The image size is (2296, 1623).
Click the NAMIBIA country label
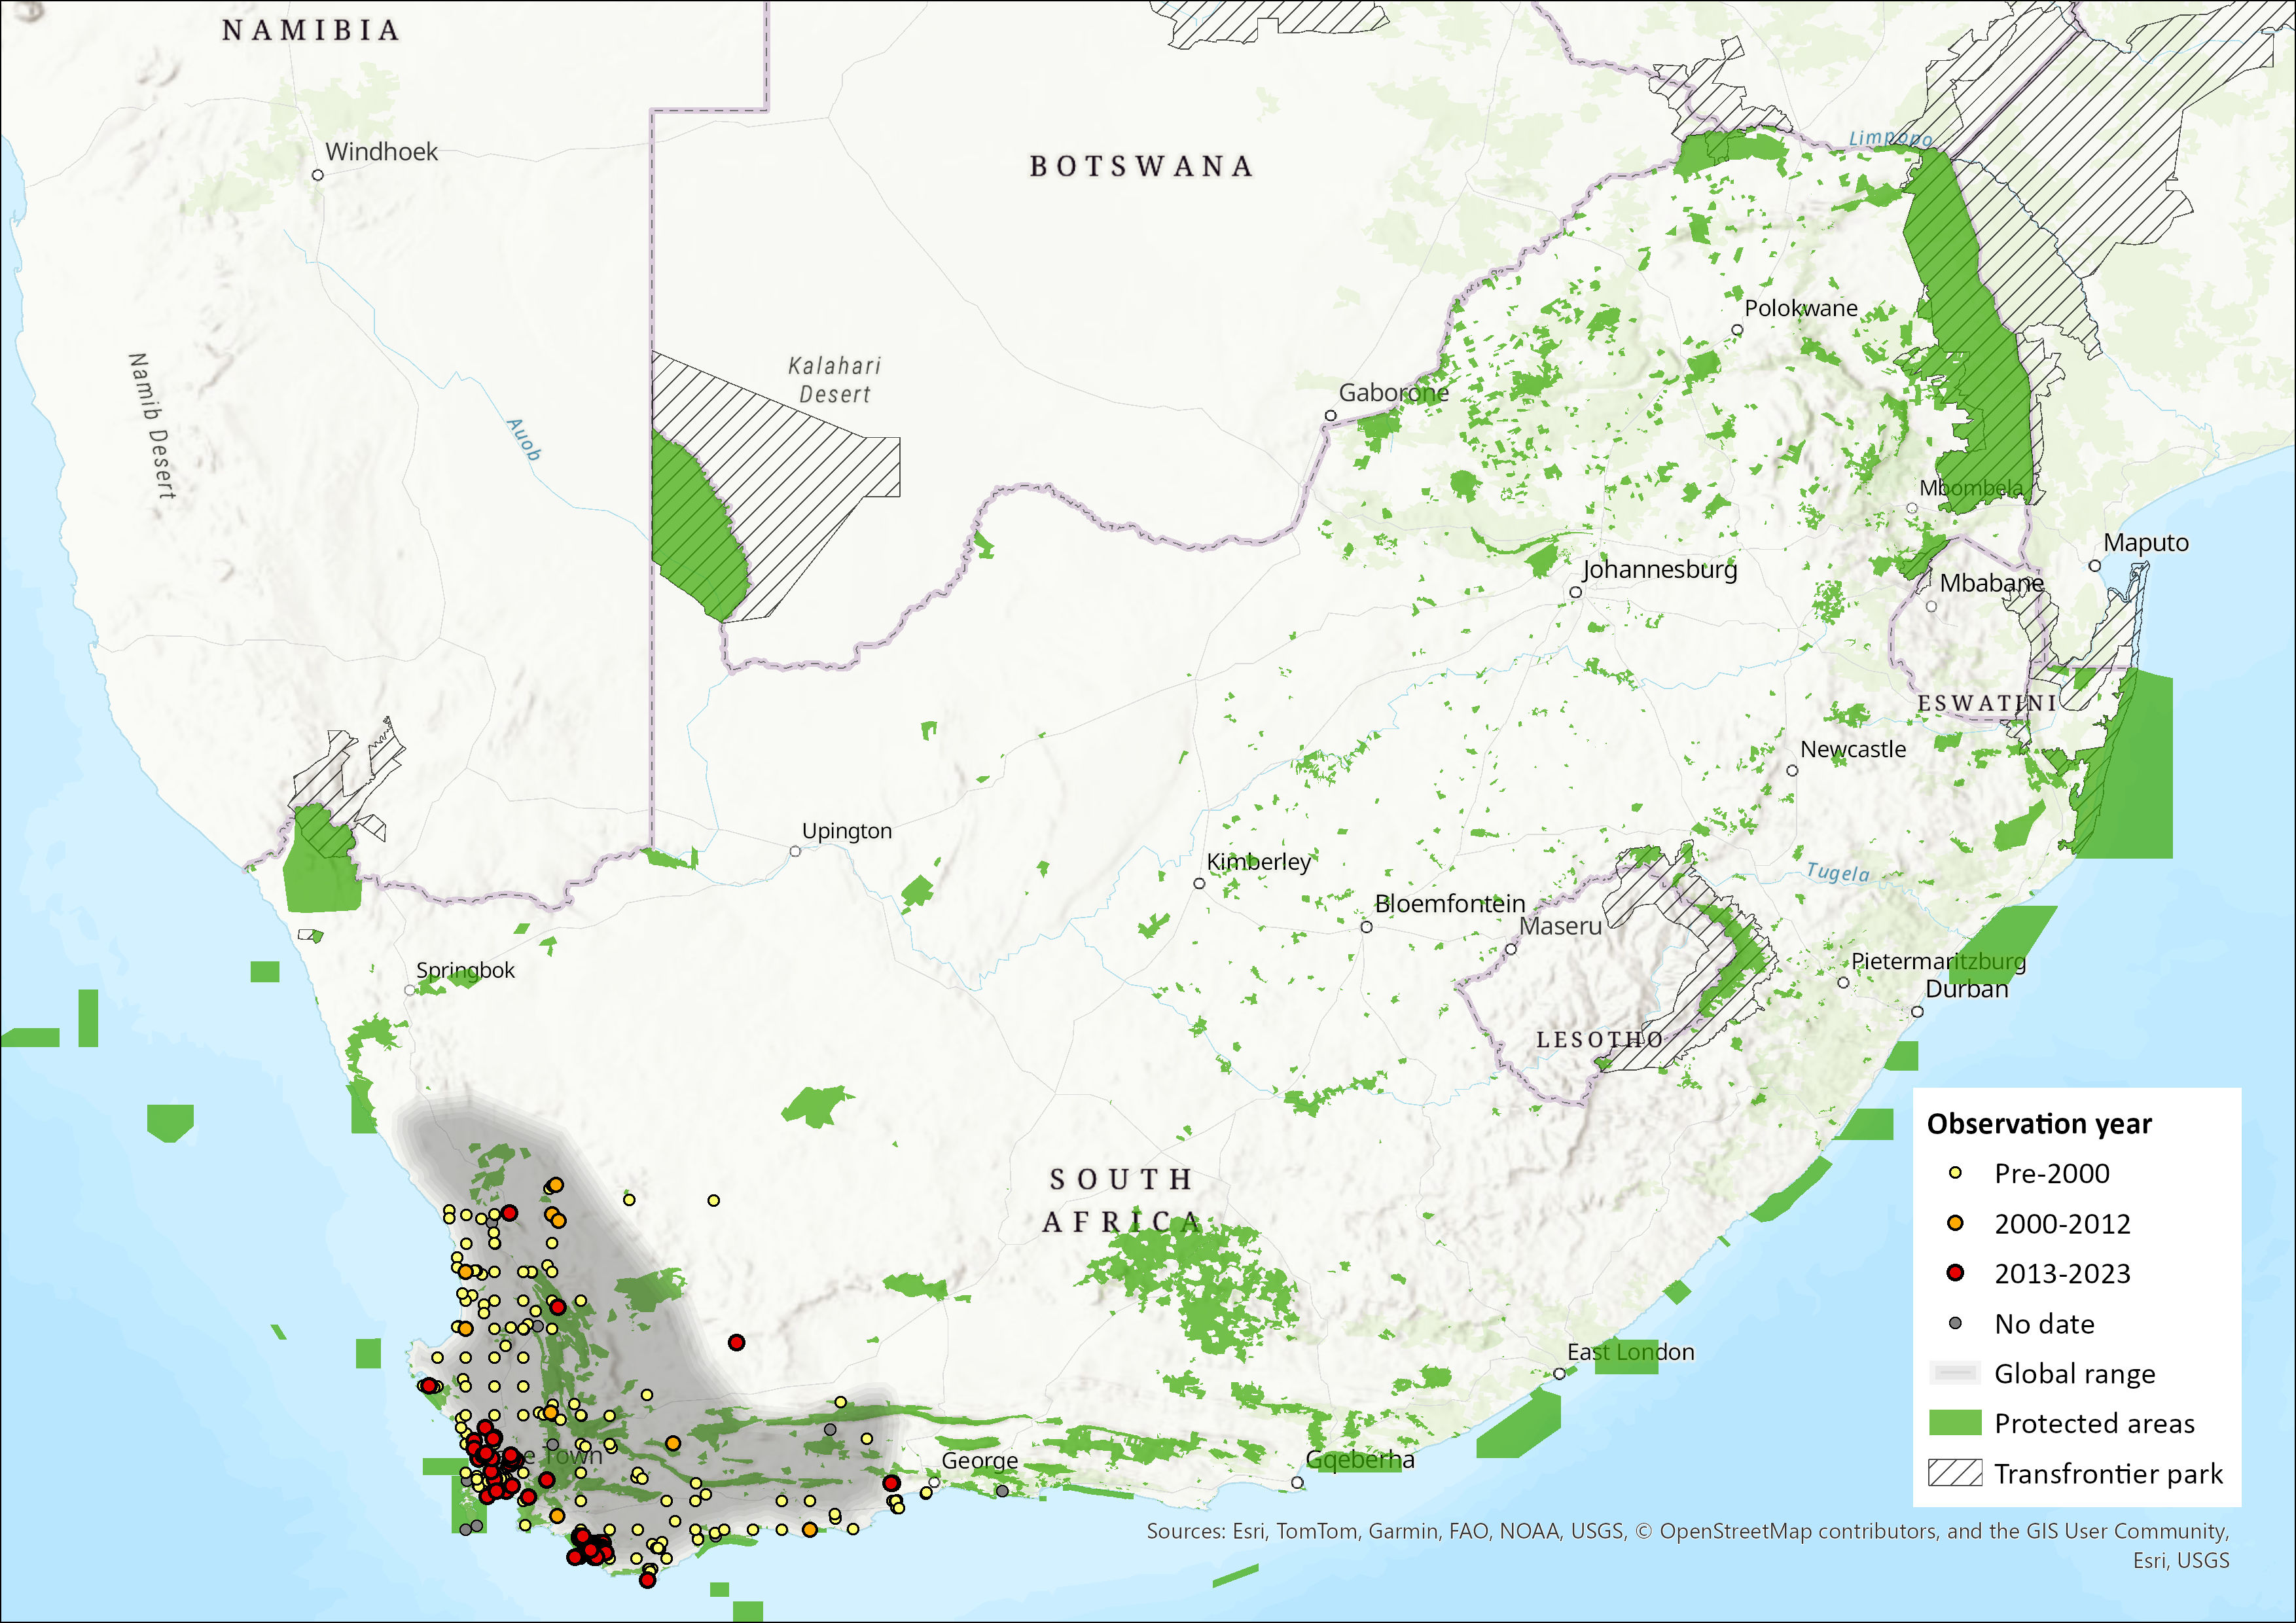pyautogui.click(x=310, y=31)
